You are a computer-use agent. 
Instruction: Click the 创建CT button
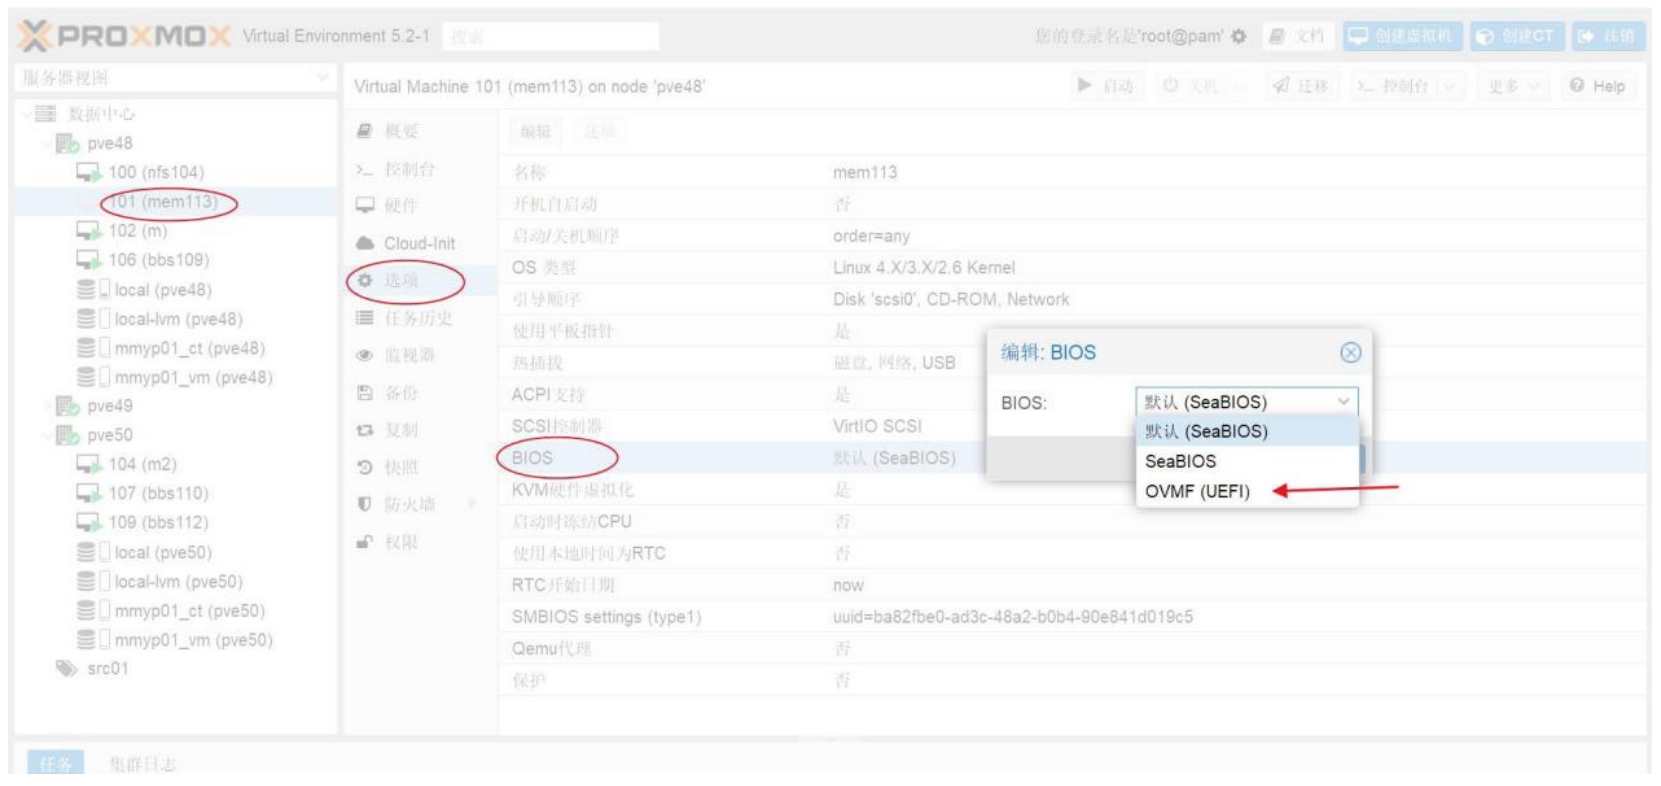coord(1516,37)
